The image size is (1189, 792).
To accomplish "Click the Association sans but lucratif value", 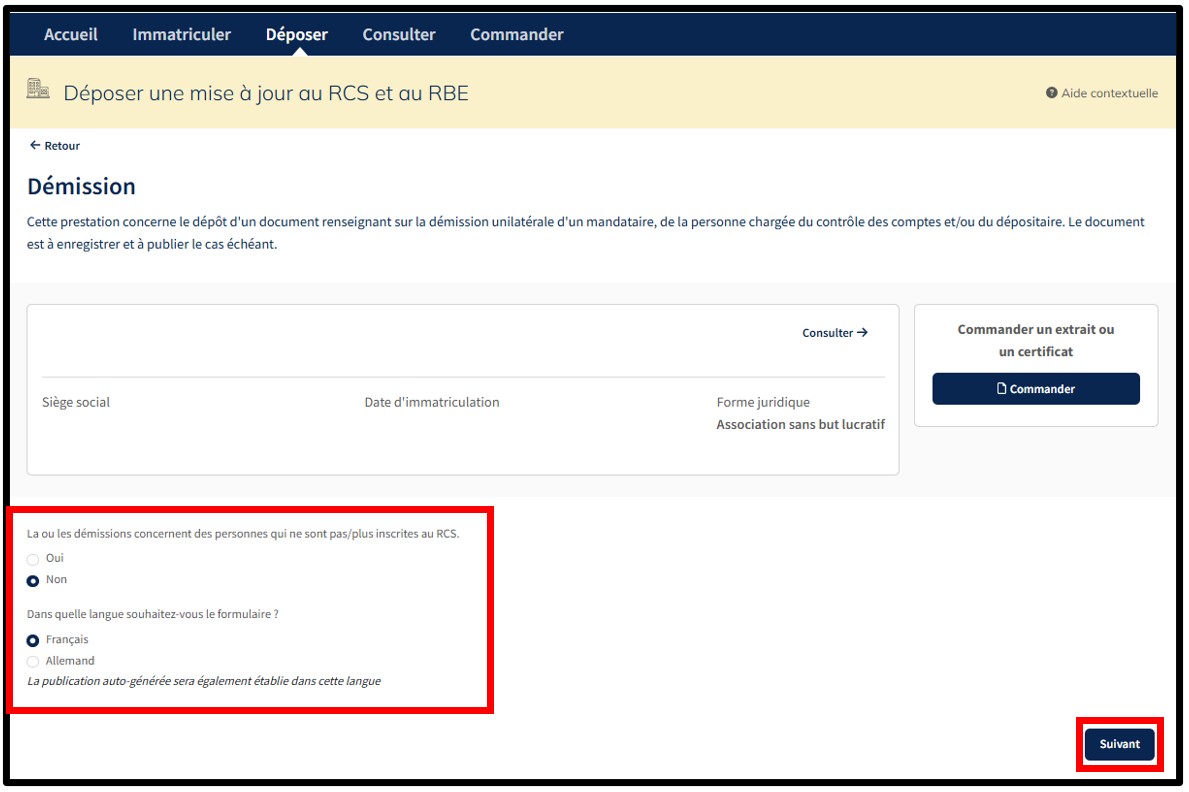I will (x=800, y=425).
